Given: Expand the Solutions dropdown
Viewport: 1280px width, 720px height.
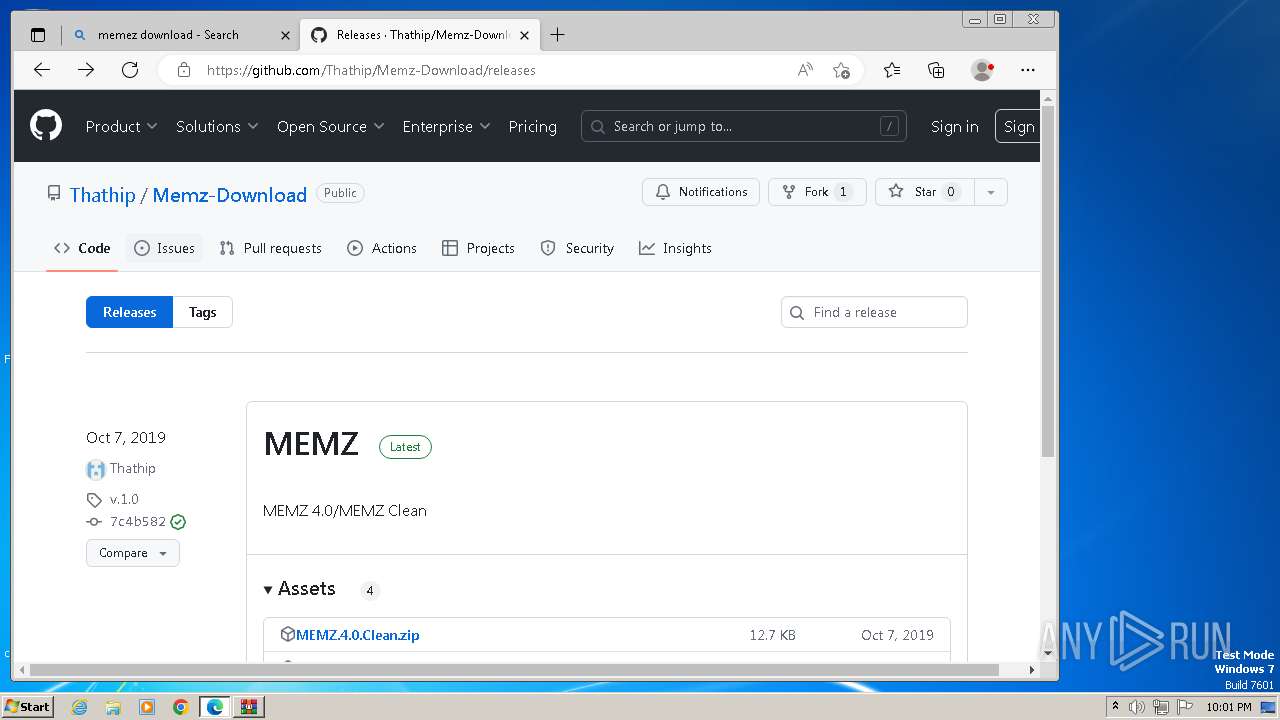Looking at the screenshot, I should point(217,127).
